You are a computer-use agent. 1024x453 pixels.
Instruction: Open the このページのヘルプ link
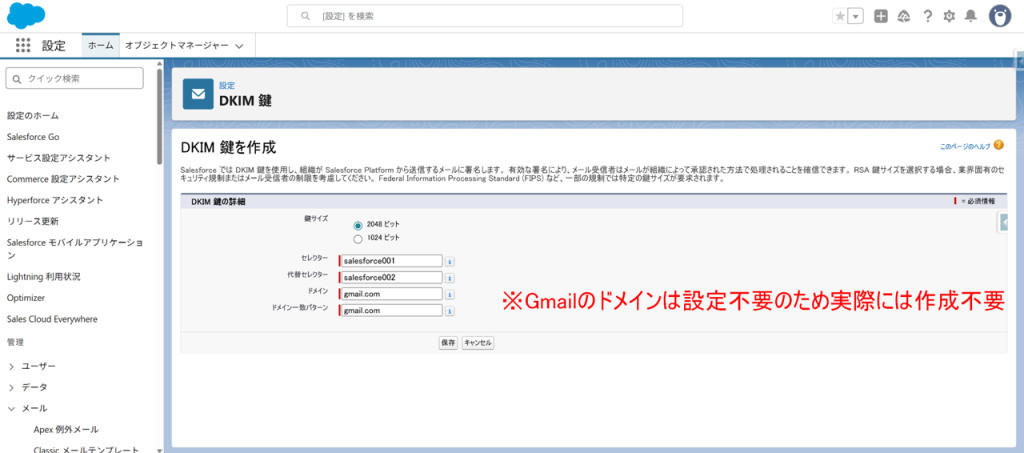tap(965, 146)
